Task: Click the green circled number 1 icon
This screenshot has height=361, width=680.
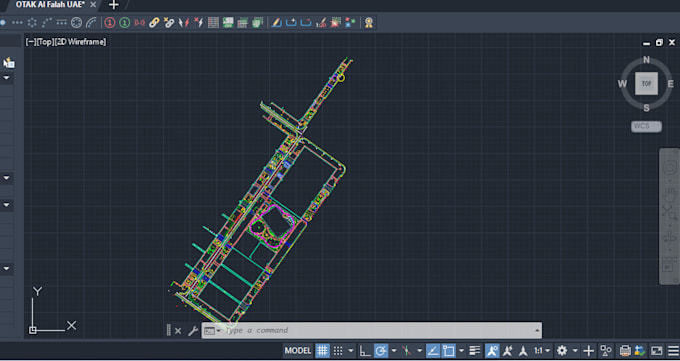Action: 124,22
